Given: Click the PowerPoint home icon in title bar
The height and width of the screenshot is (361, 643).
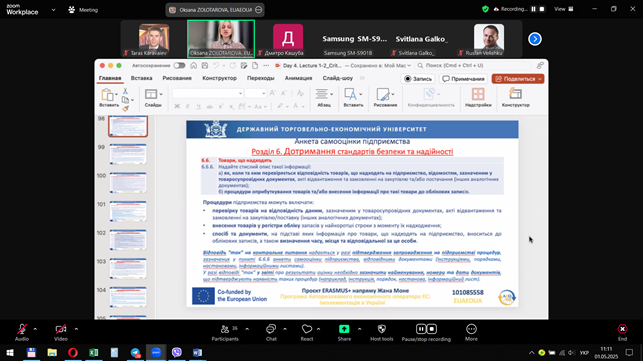Looking at the screenshot, I should tap(194, 66).
